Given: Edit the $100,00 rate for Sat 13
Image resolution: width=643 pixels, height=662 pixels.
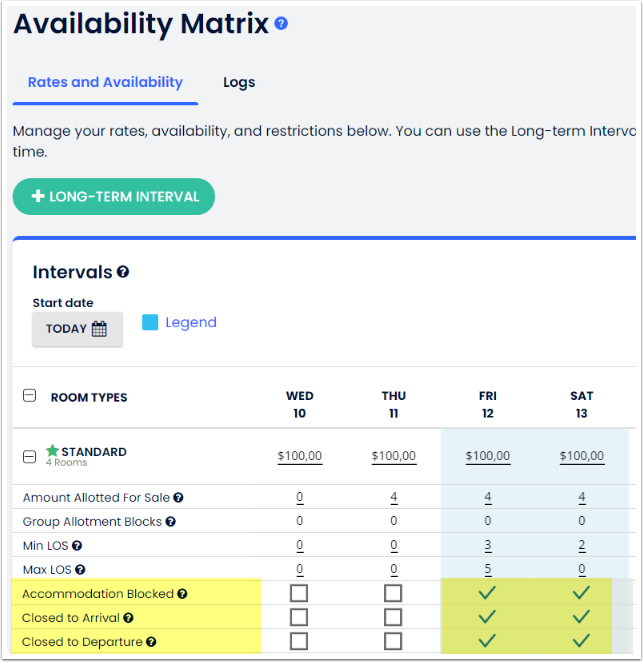Looking at the screenshot, I should [581, 456].
